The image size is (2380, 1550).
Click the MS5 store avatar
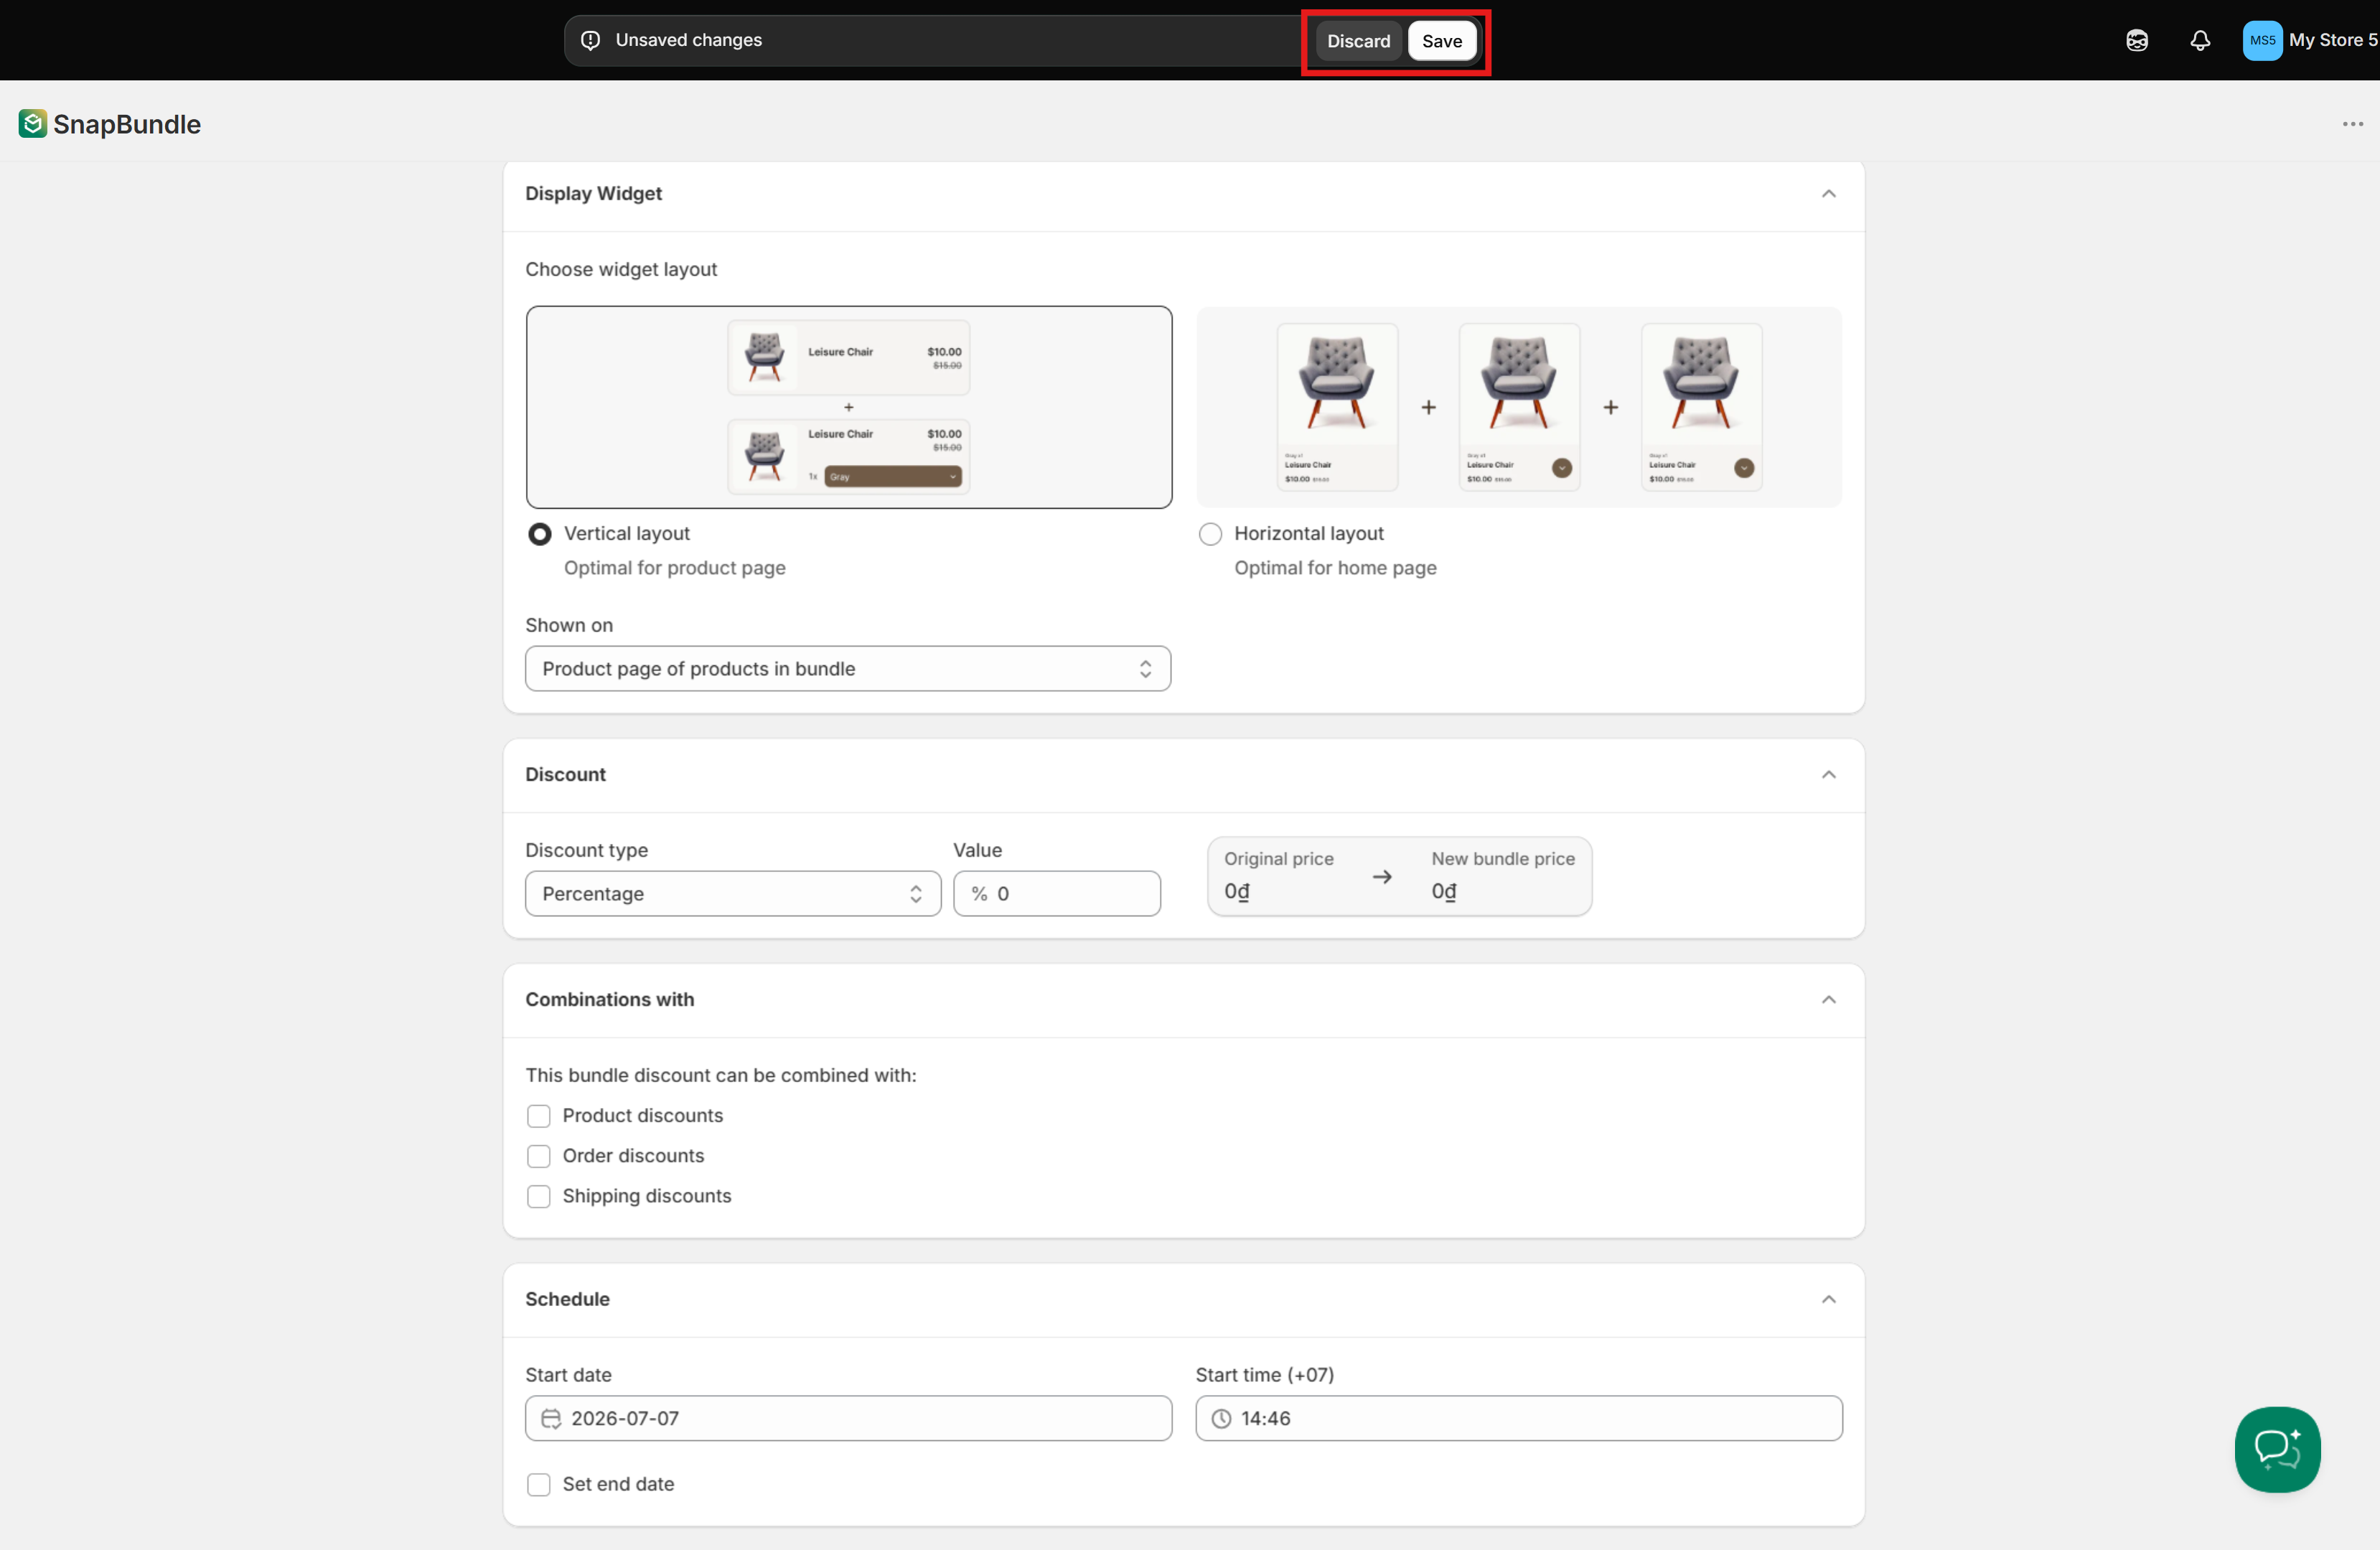[2261, 40]
